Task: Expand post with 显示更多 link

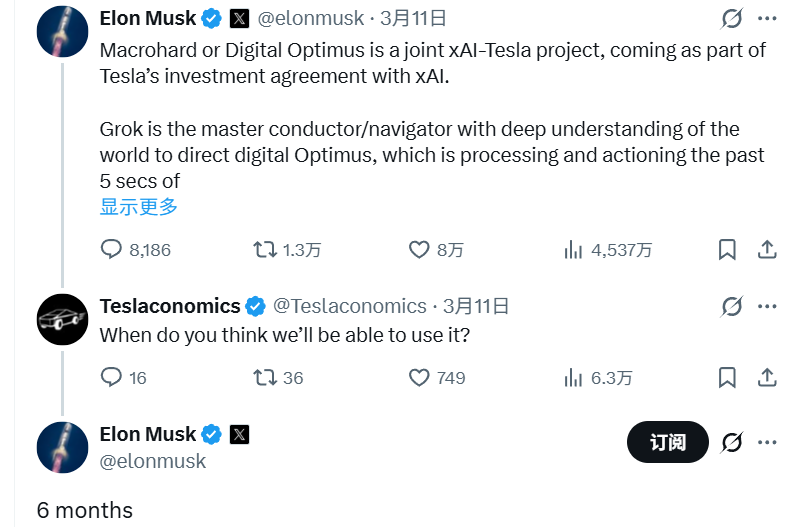Action: click(138, 207)
